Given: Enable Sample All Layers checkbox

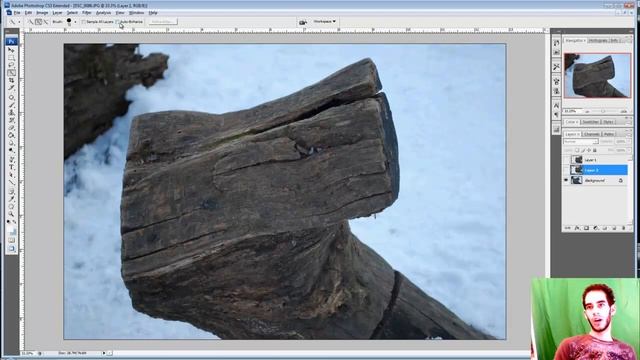Looking at the screenshot, I should 84,22.
